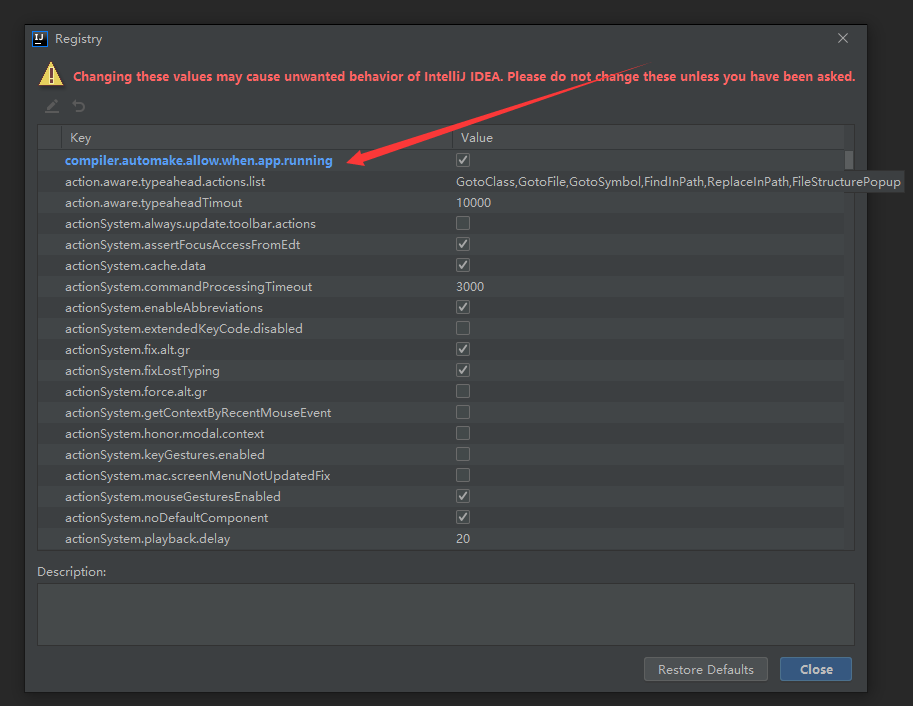This screenshot has width=913, height=706.
Task: Select actionSystem.assertFocusAccessFromEdt key name
Action: tap(183, 245)
